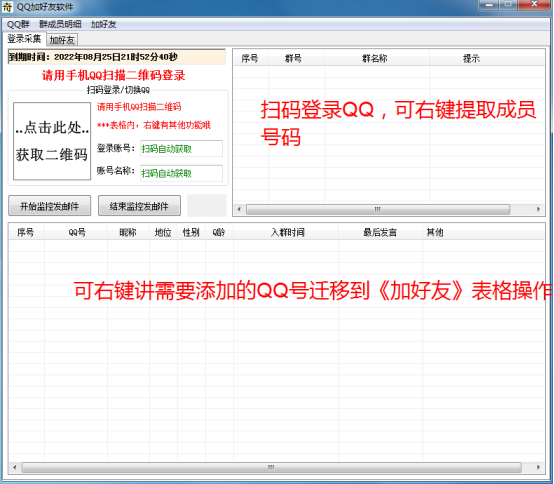Click the 入群时间 column header
The image size is (554, 484).
[x=286, y=232]
